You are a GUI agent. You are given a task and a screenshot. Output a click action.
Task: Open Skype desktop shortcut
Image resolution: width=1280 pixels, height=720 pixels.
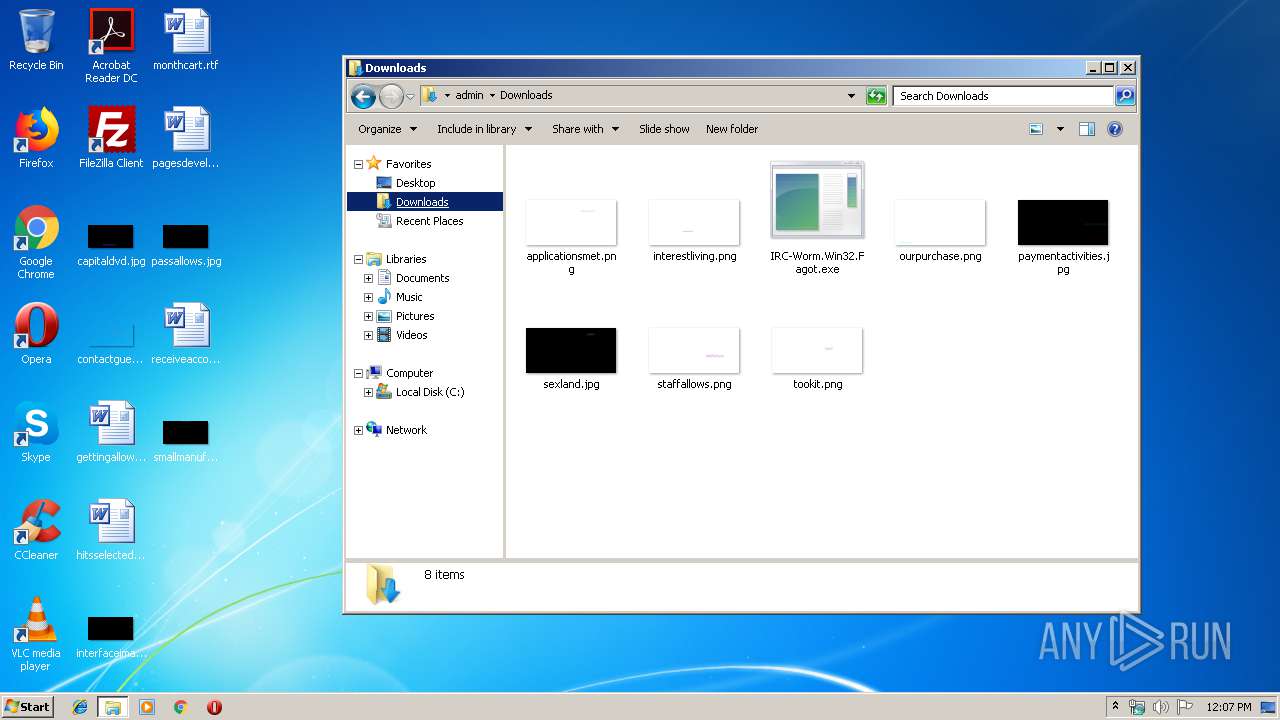click(x=36, y=431)
